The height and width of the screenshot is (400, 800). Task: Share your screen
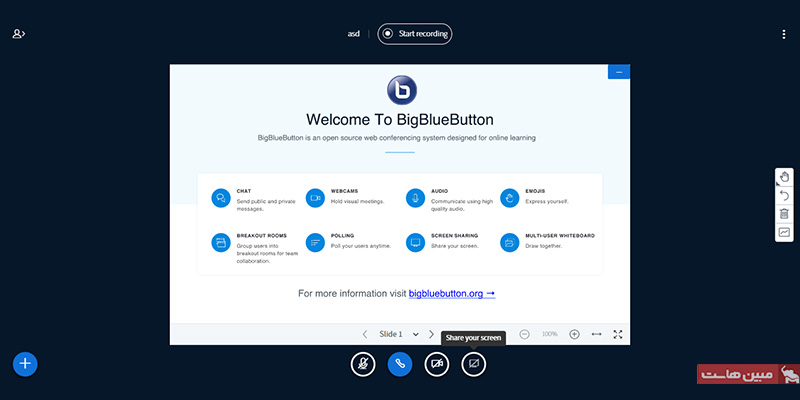(x=474, y=364)
